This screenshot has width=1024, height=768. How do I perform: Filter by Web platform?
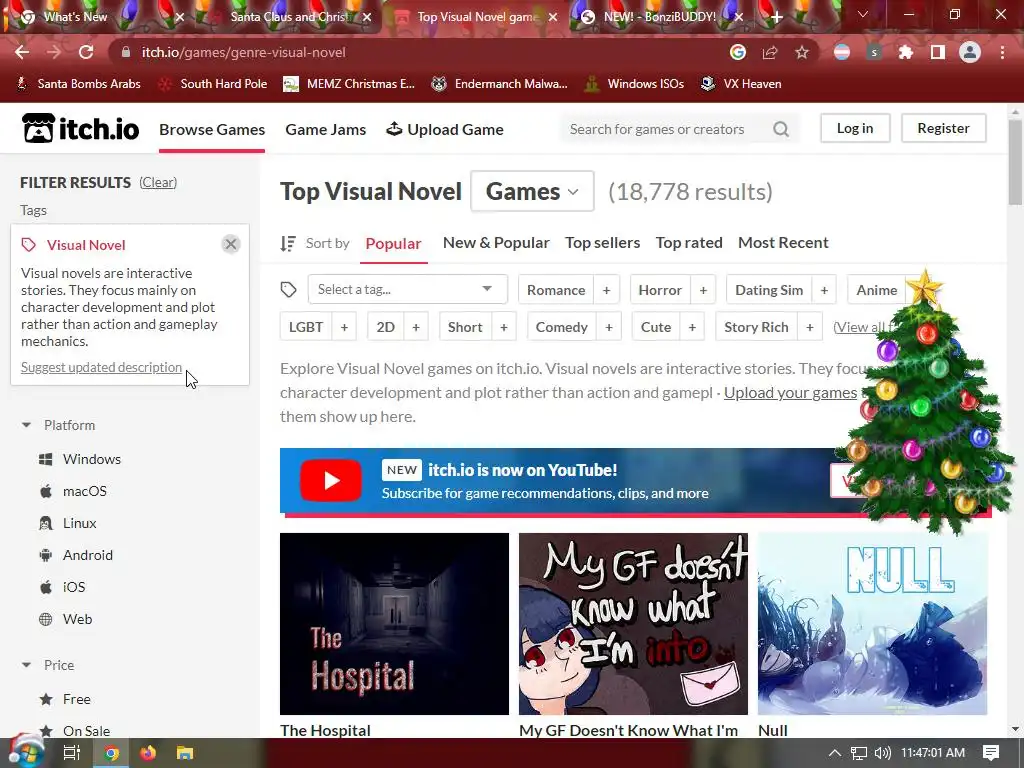[x=77, y=619]
